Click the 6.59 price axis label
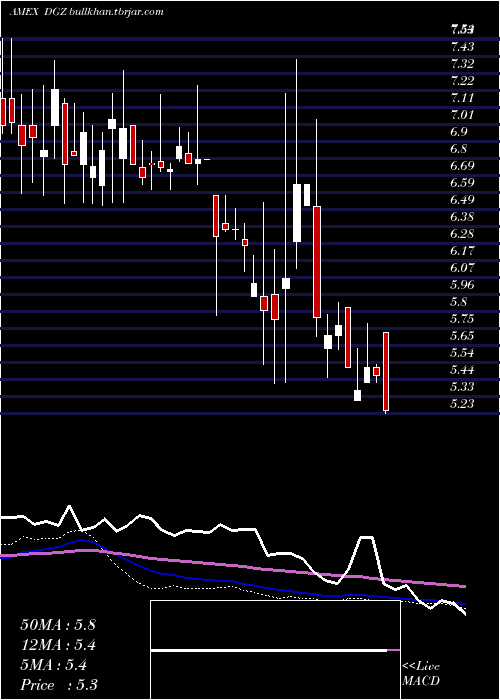Screen dimensions: 500x700 point(462,183)
